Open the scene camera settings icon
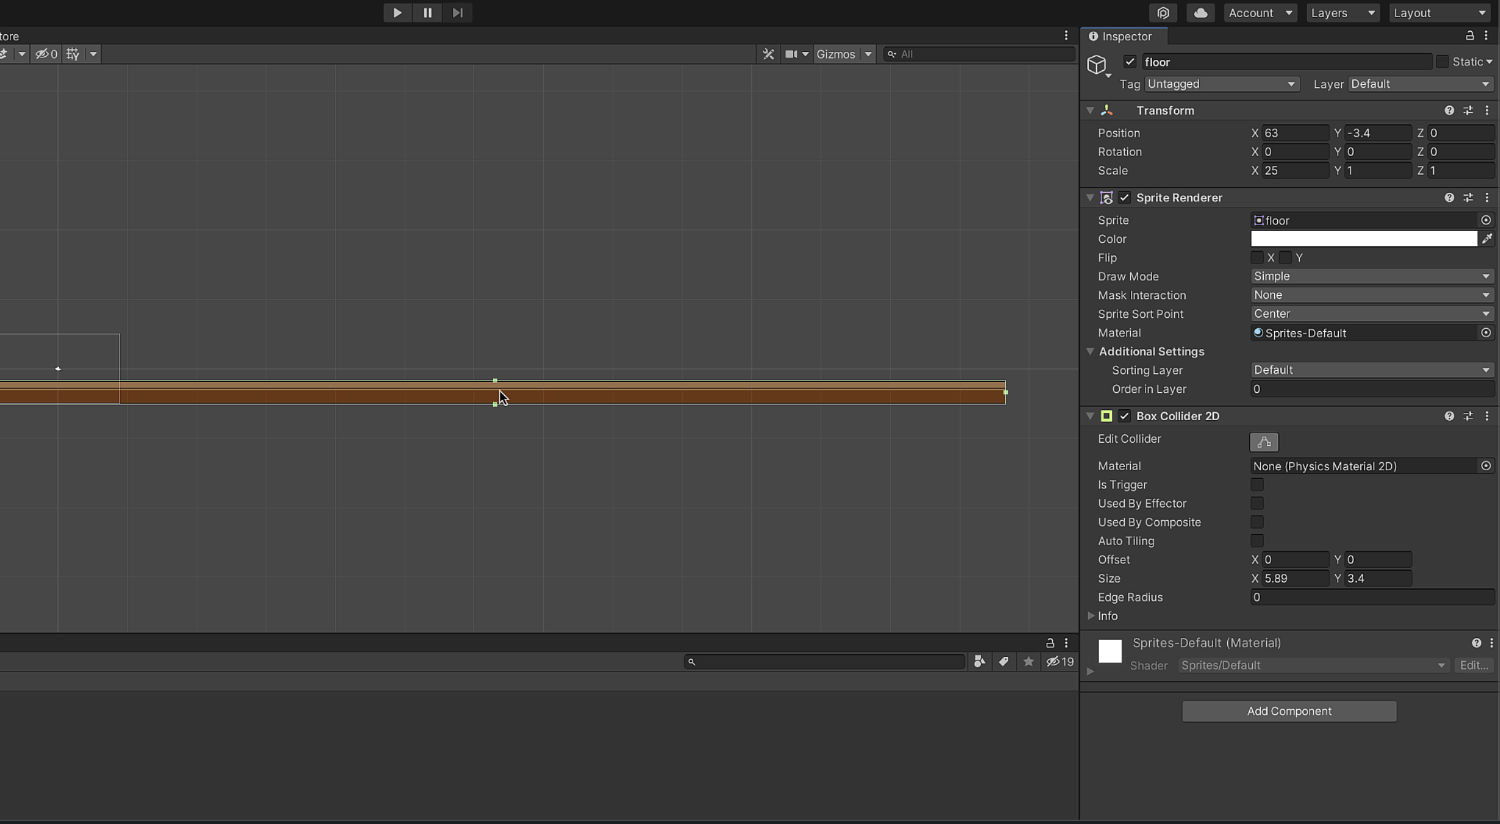Viewport: 1500px width, 824px height. (791, 54)
